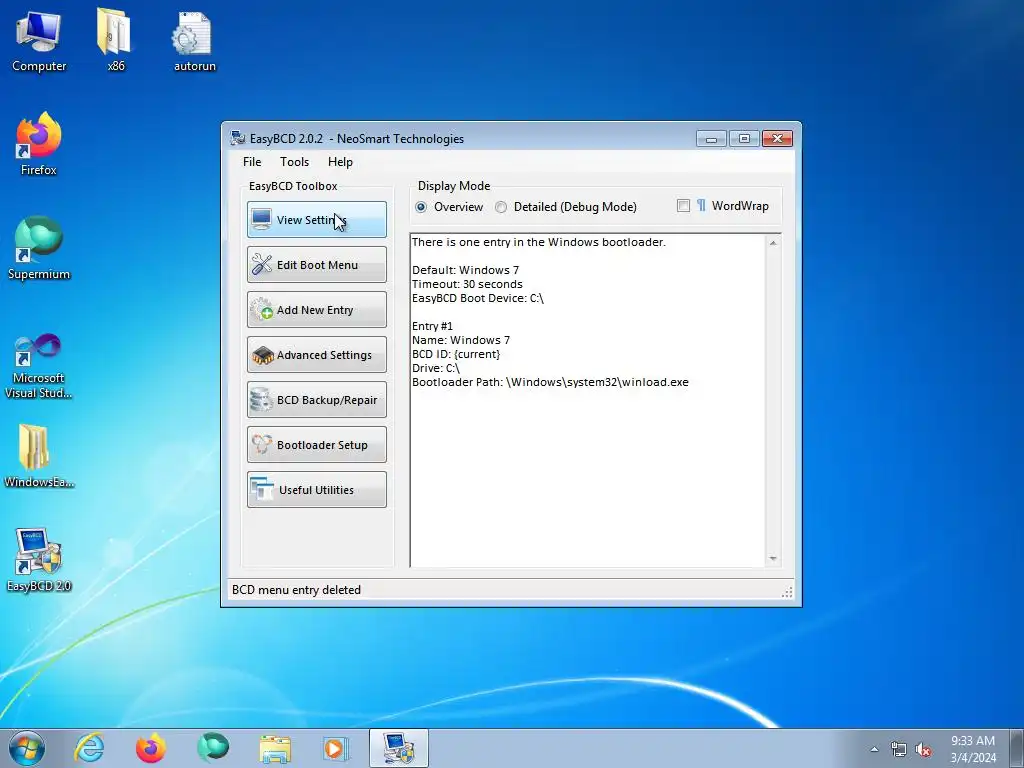Launch Firefox from the taskbar
1024x768 pixels.
pyautogui.click(x=151, y=748)
